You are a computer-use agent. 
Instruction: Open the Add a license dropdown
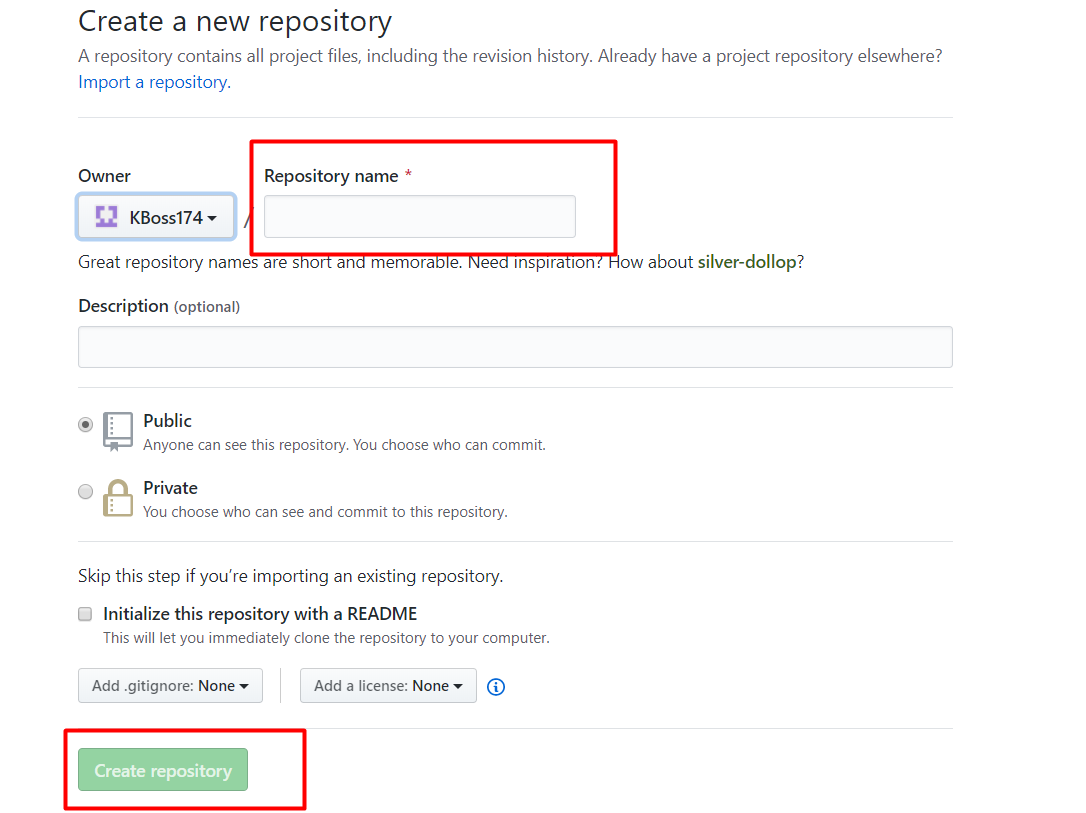[388, 686]
